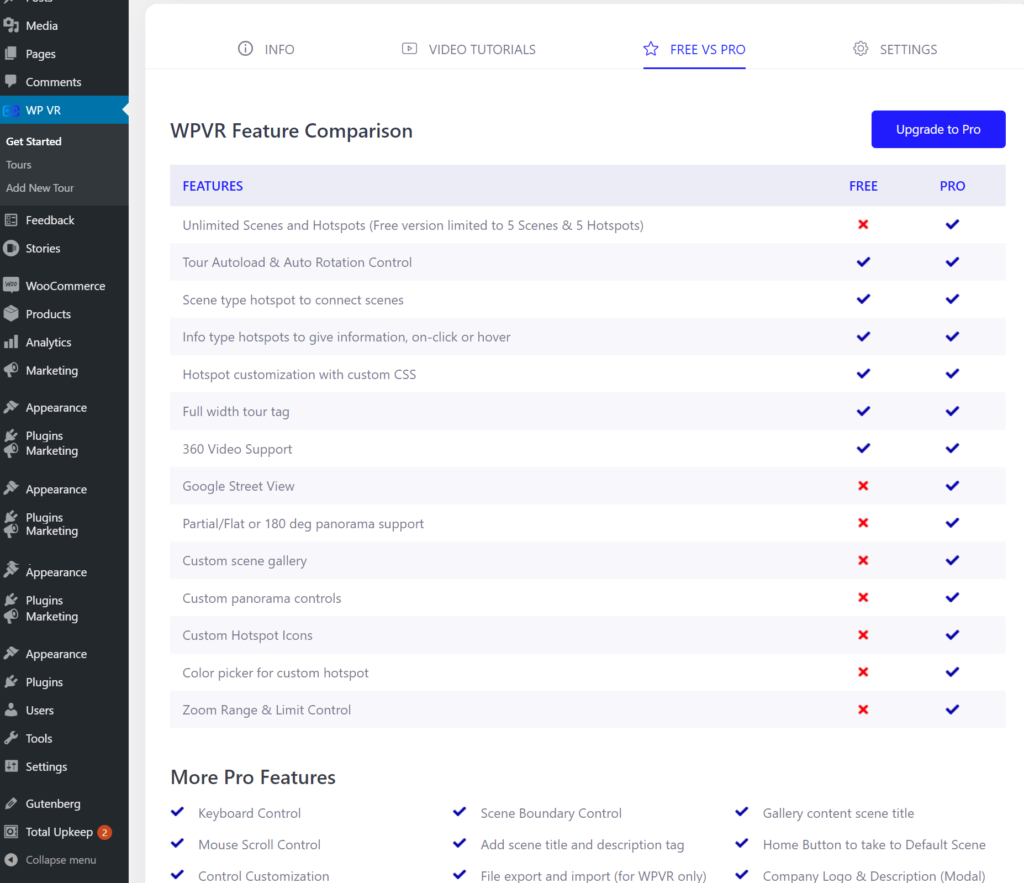Click the Upgrade to Pro button
The image size is (1024, 883).
[937, 129]
